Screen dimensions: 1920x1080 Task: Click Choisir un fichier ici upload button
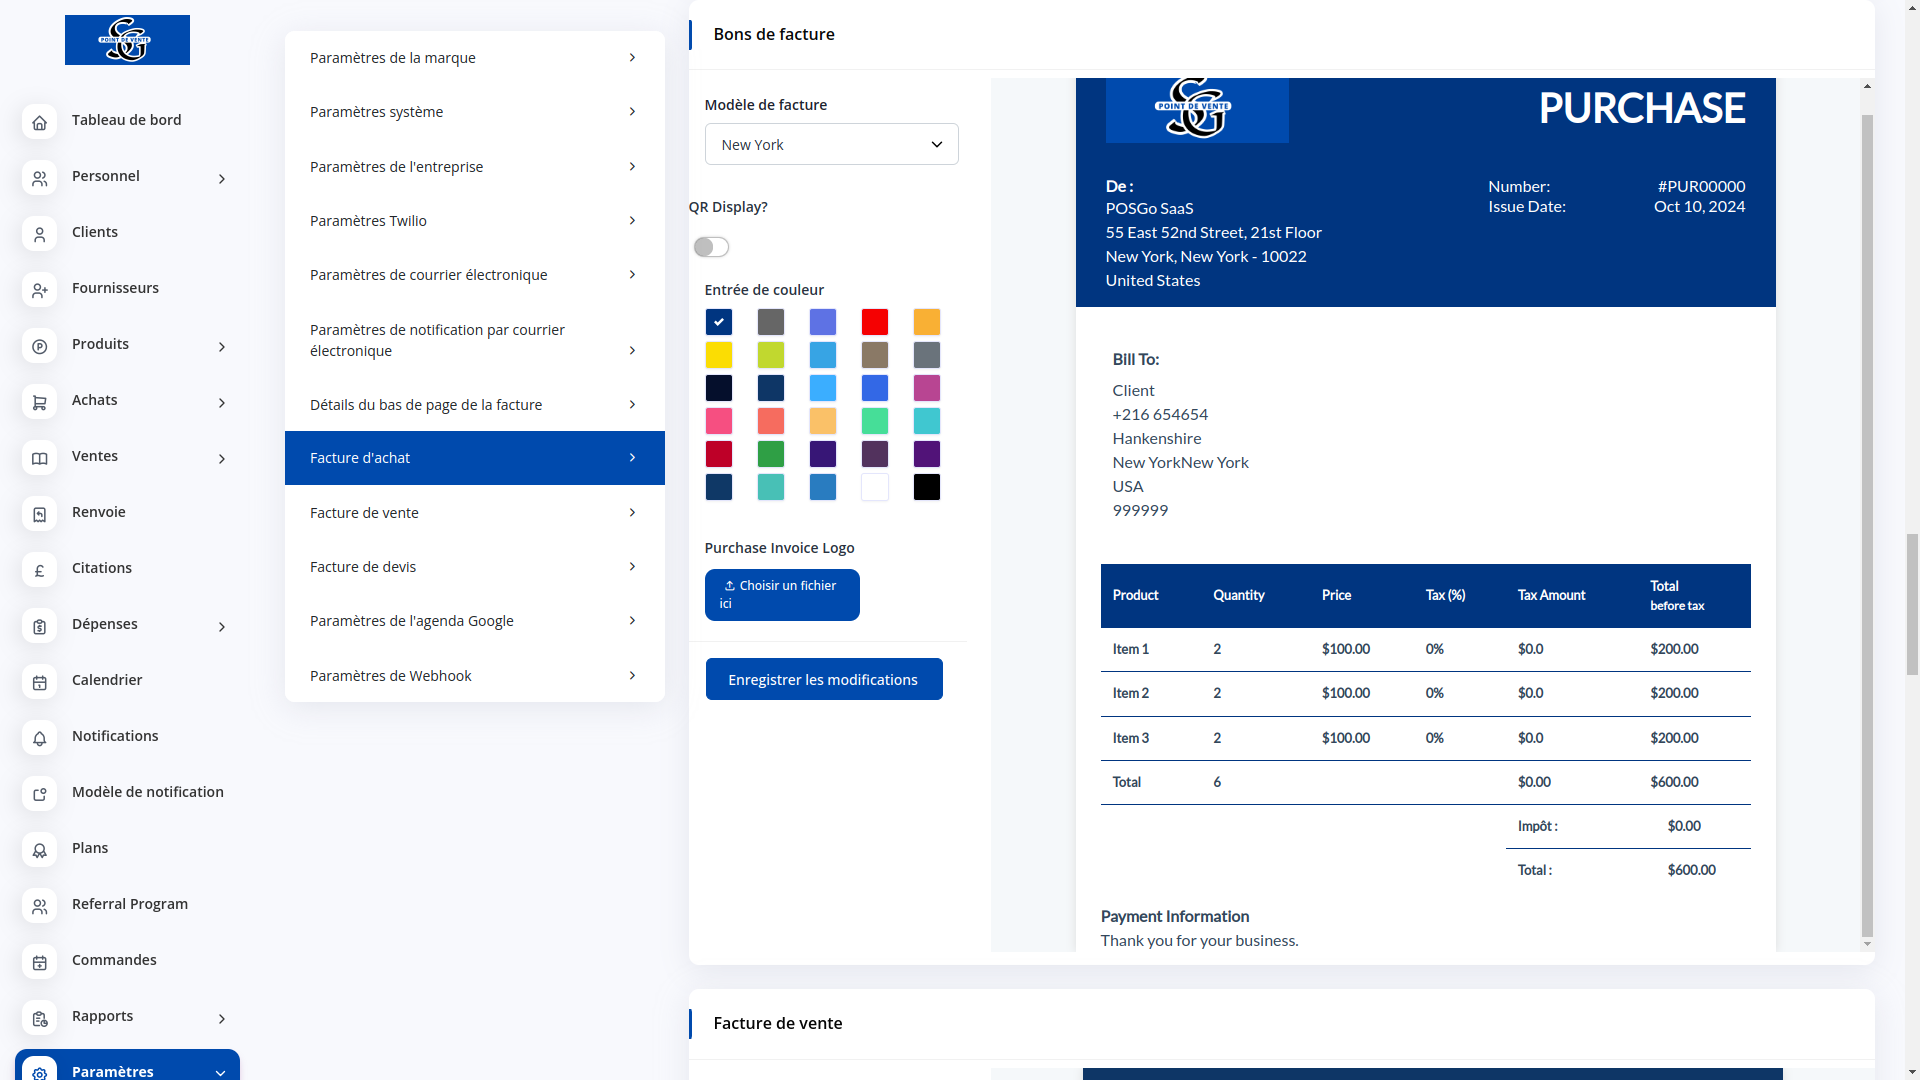tap(781, 595)
